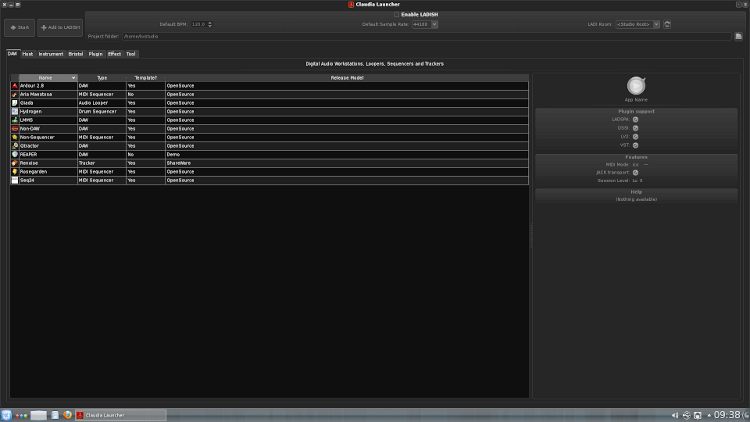Click the REAPER row icon
This screenshot has height=422, width=750.
coord(15,155)
